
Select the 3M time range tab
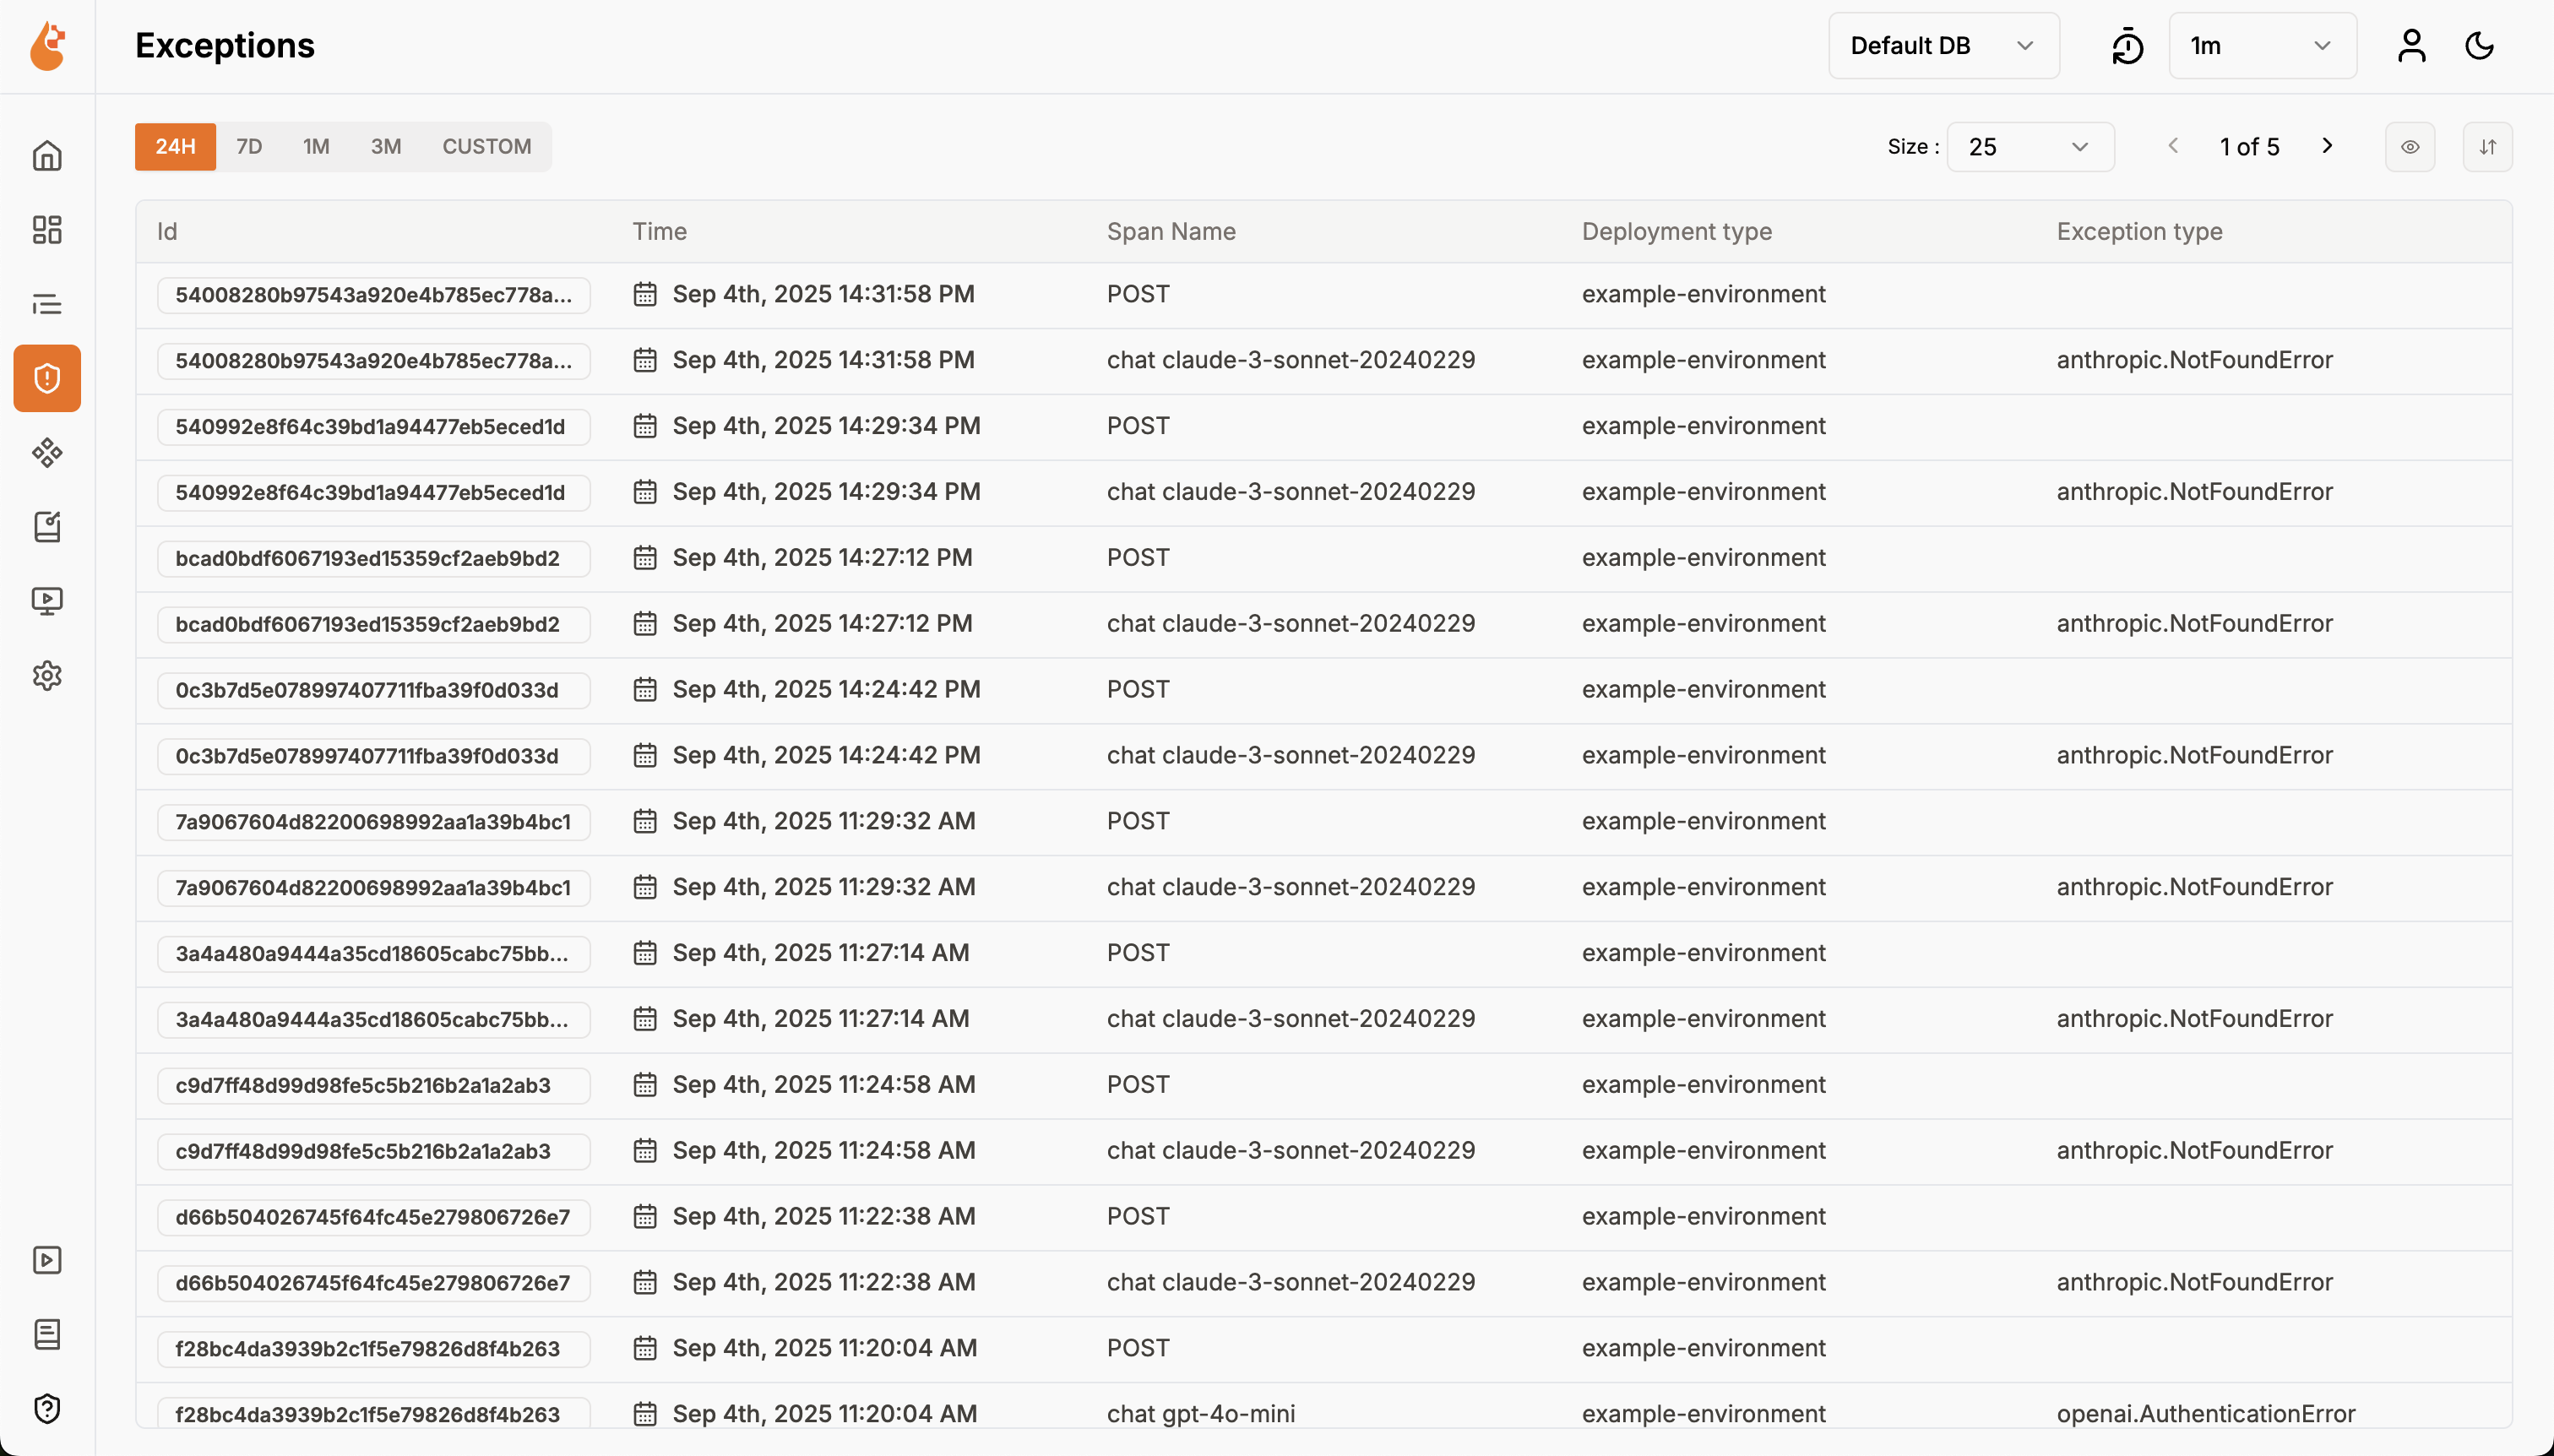pyautogui.click(x=386, y=147)
